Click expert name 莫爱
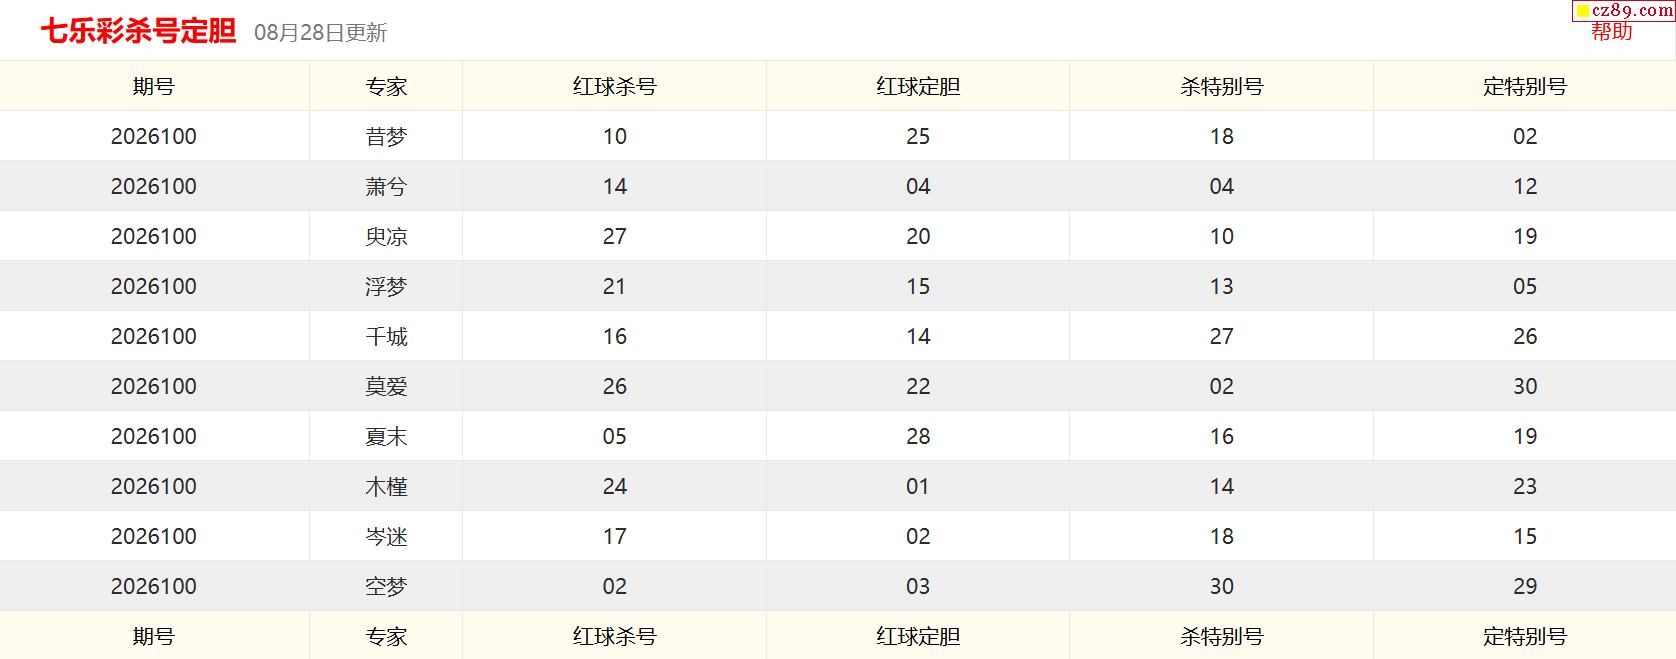Image resolution: width=1676 pixels, height=659 pixels. pyautogui.click(x=386, y=386)
